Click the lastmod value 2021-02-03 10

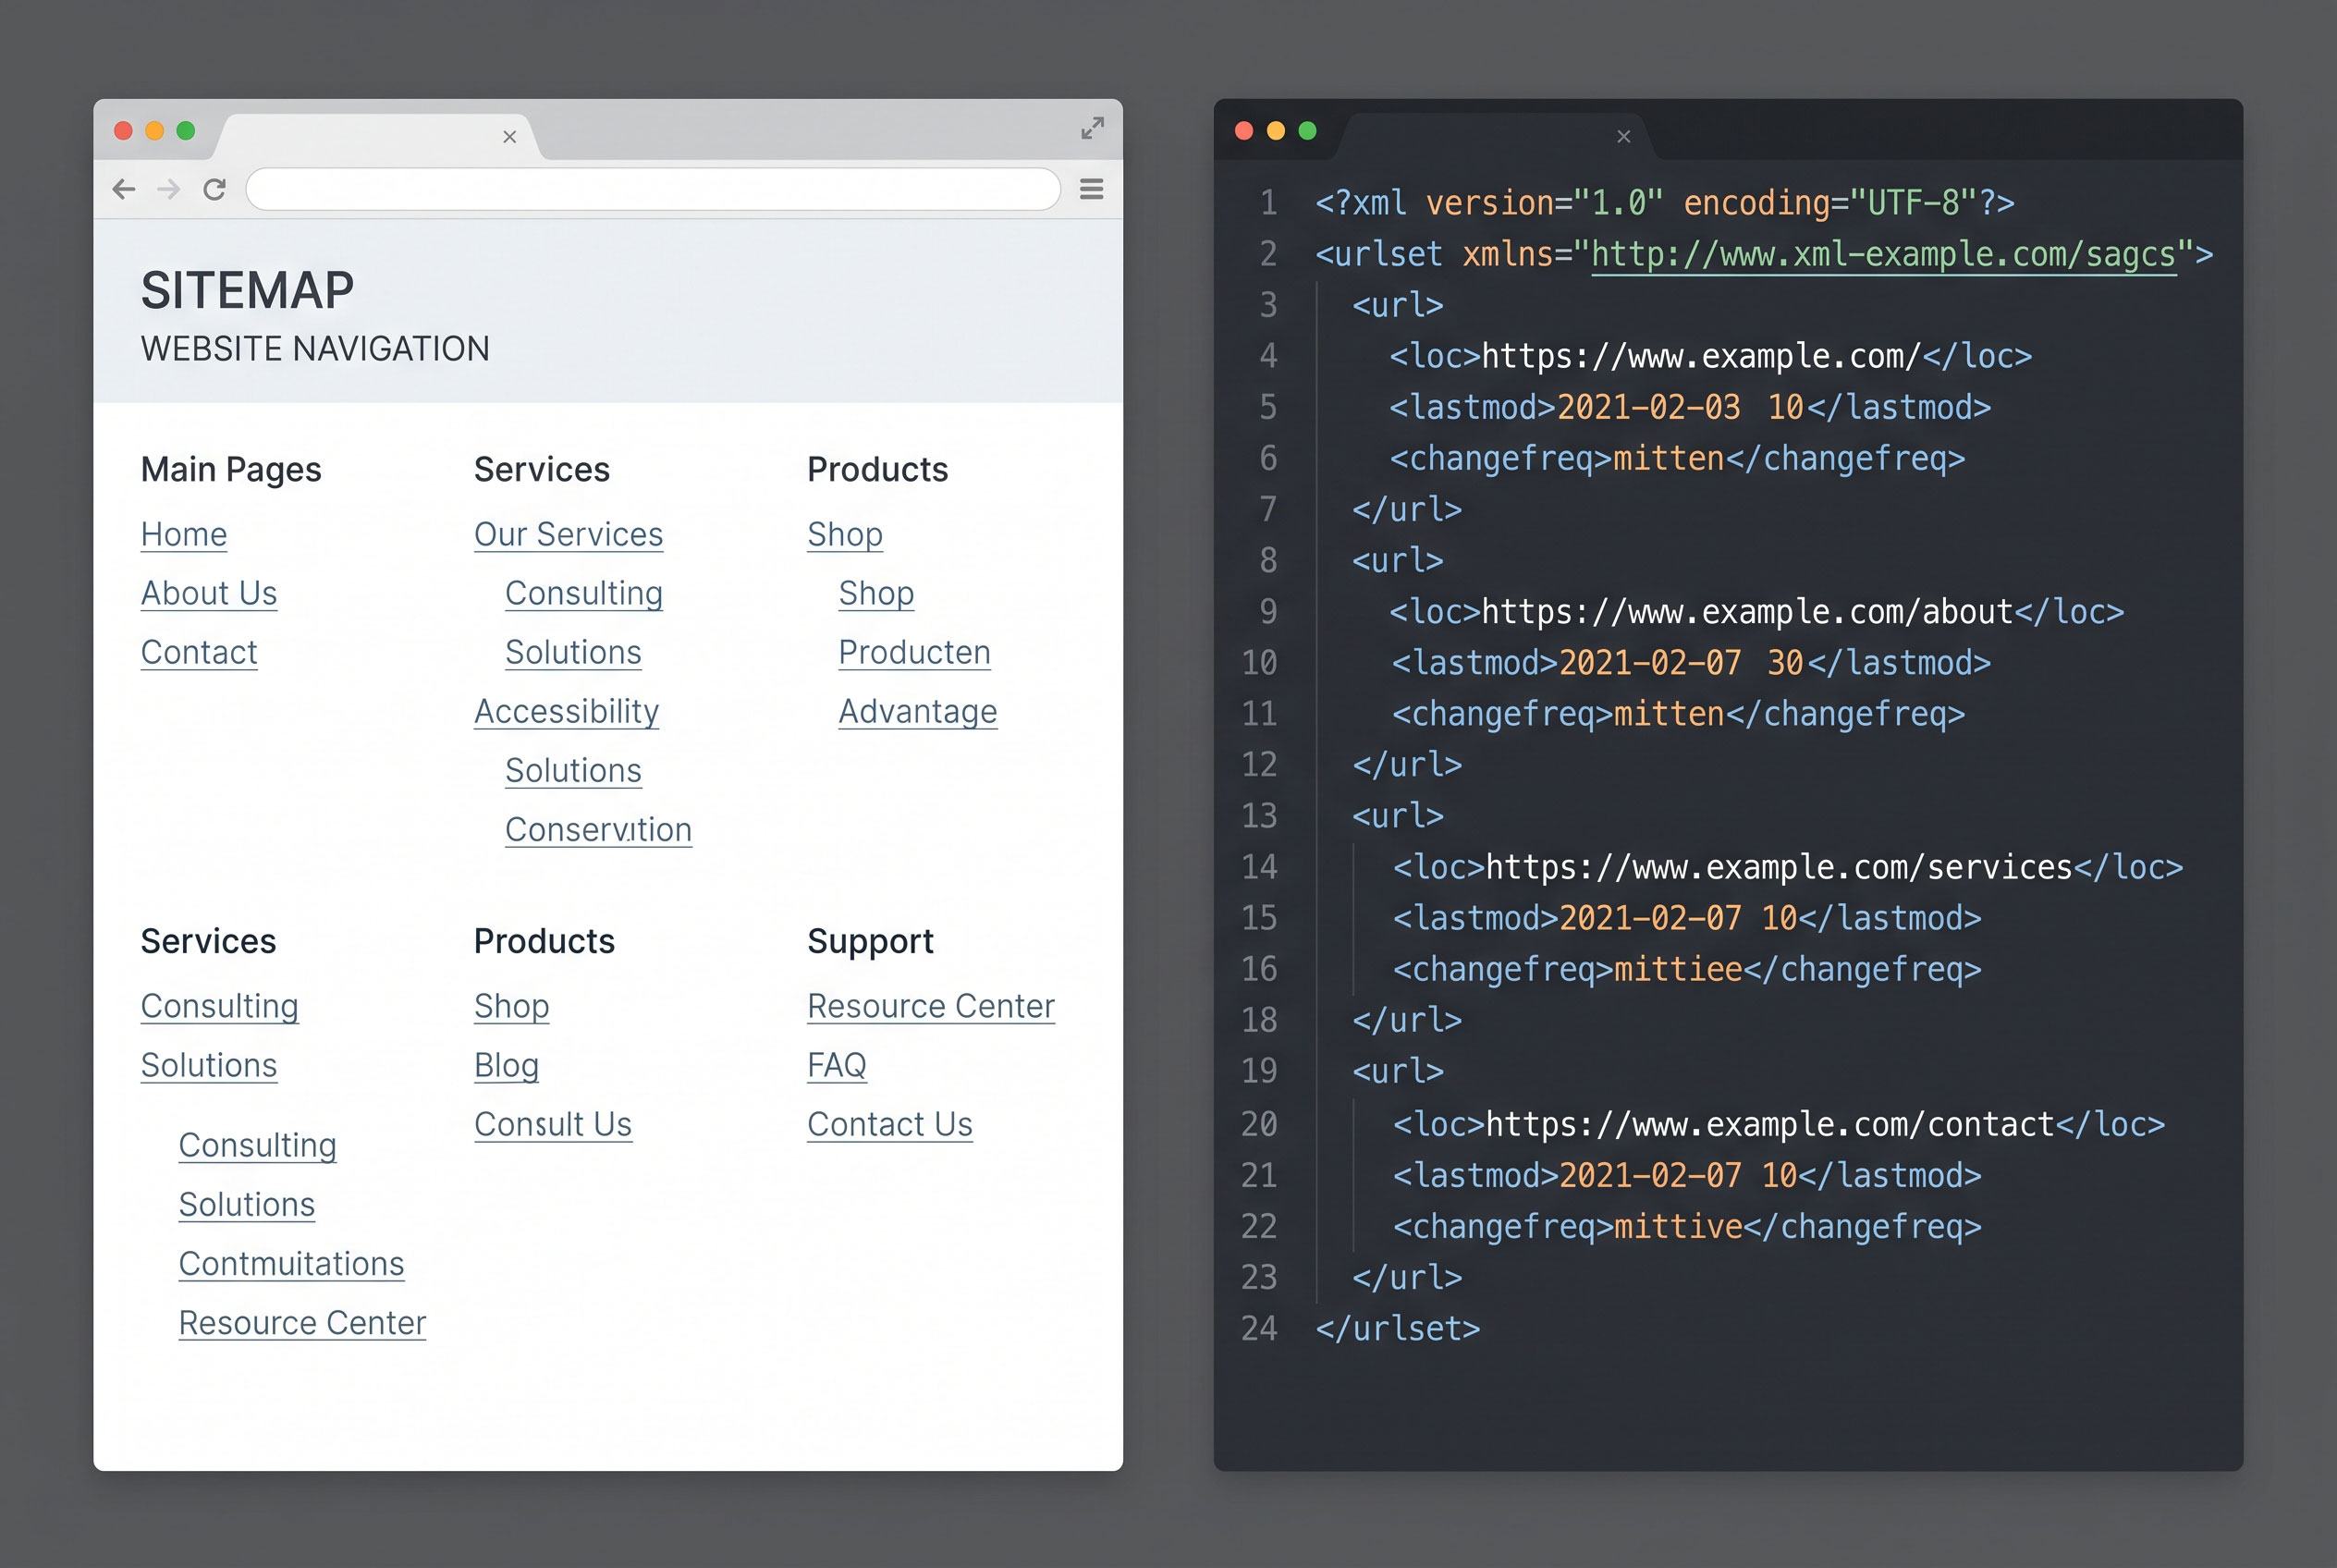1680,408
